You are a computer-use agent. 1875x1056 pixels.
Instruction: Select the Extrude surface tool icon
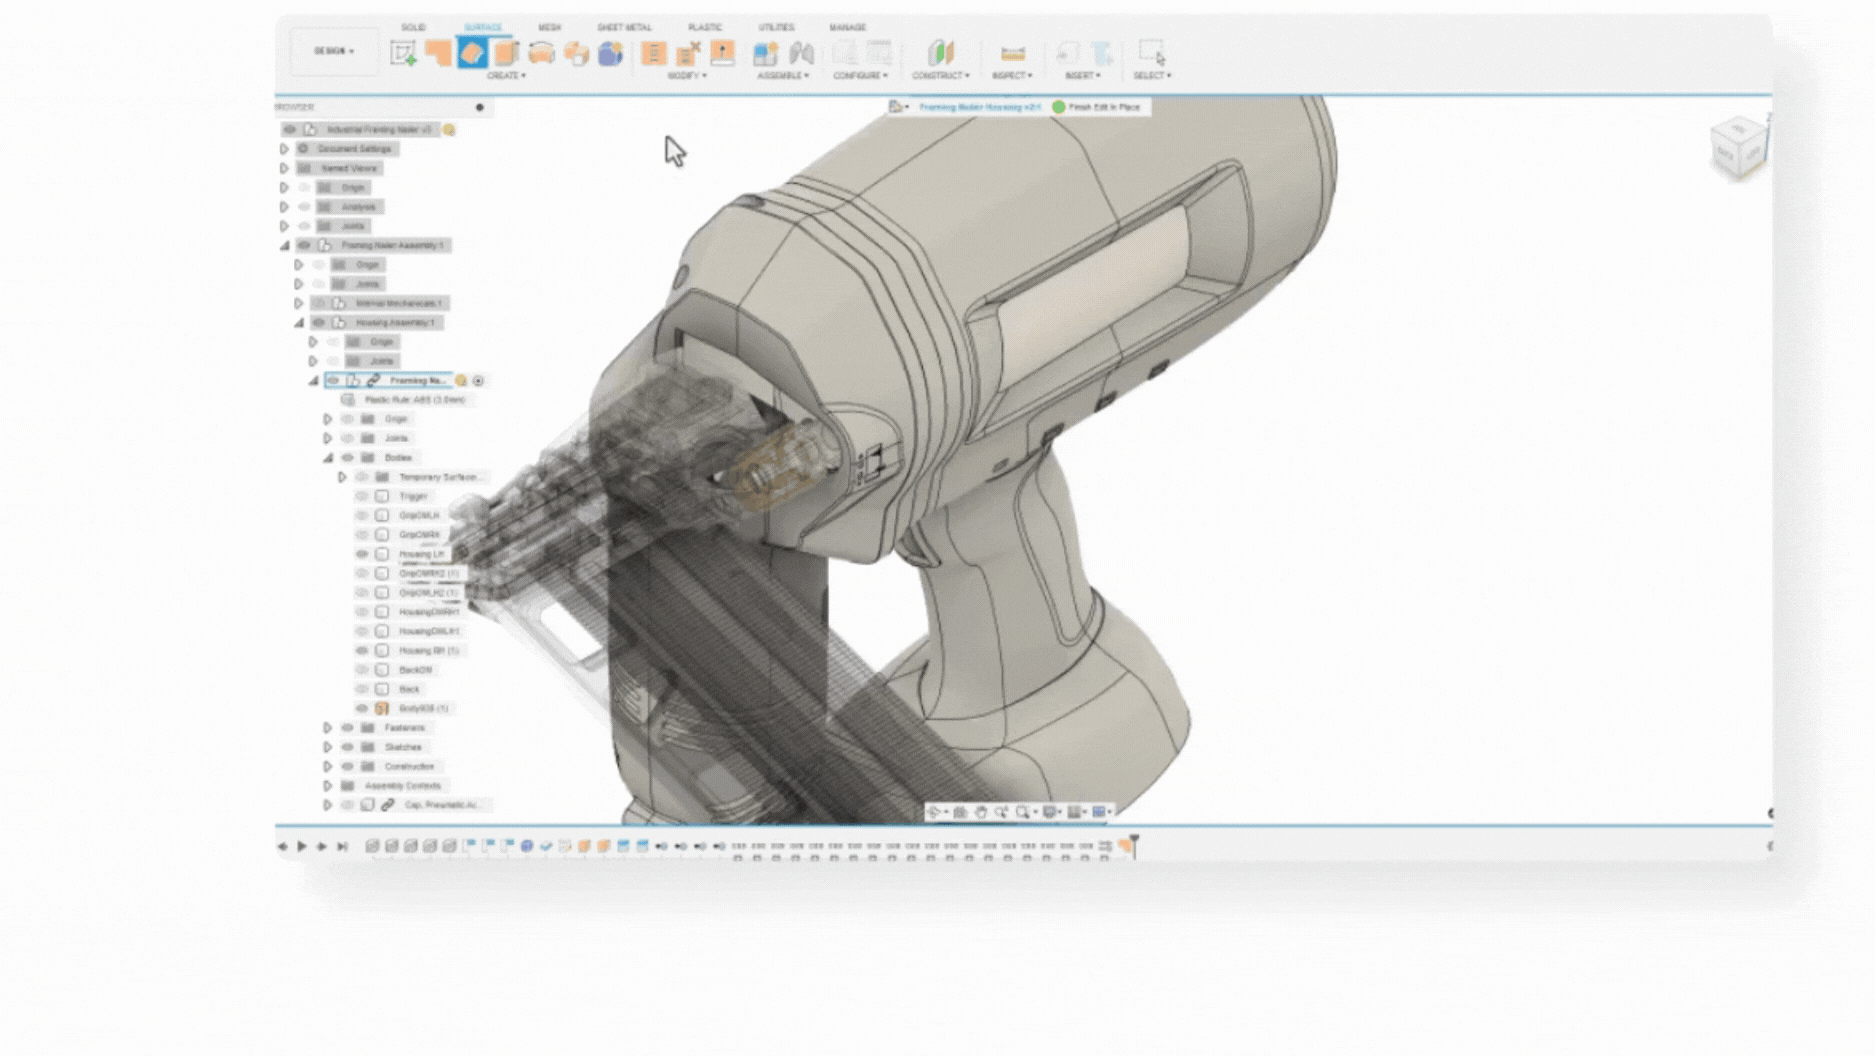click(438, 53)
